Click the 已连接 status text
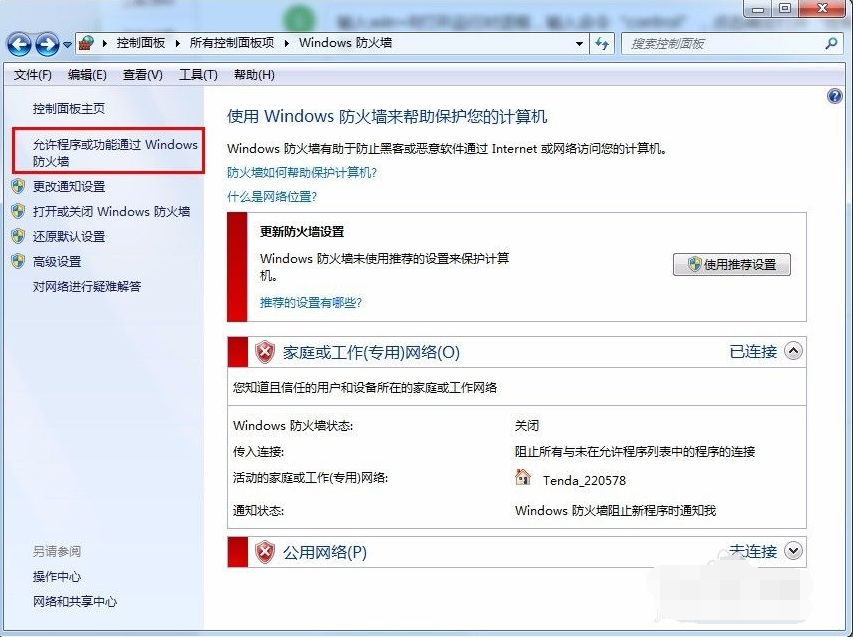853x637 pixels. tap(753, 351)
